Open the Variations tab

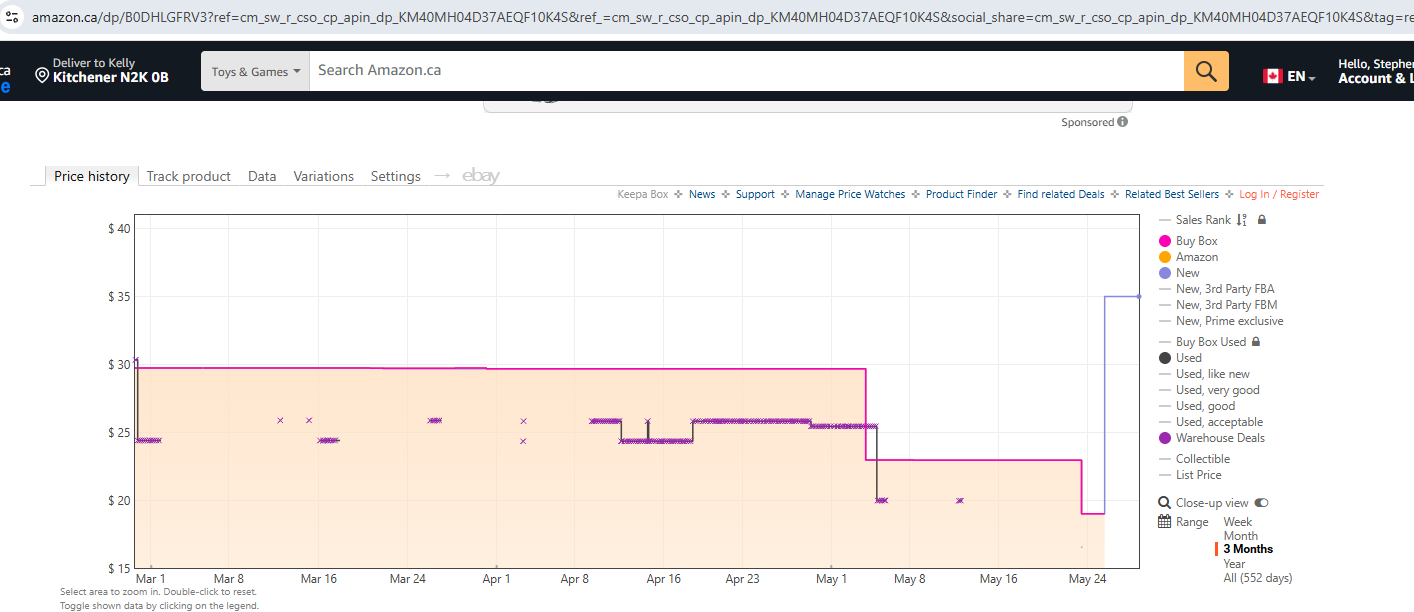click(324, 176)
